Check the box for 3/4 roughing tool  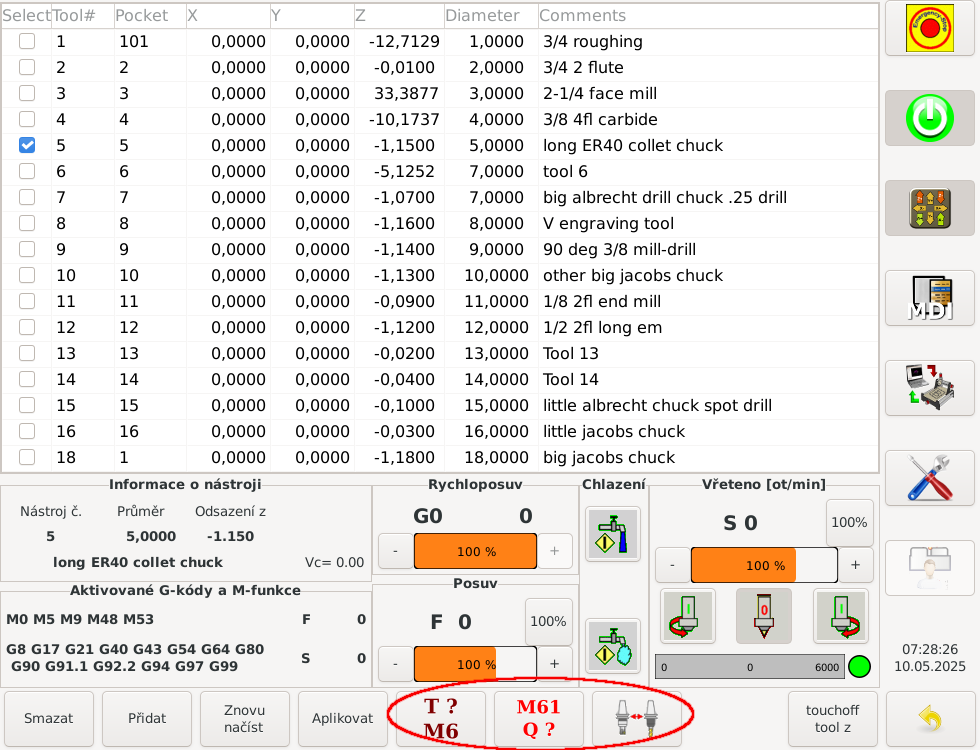coord(27,42)
